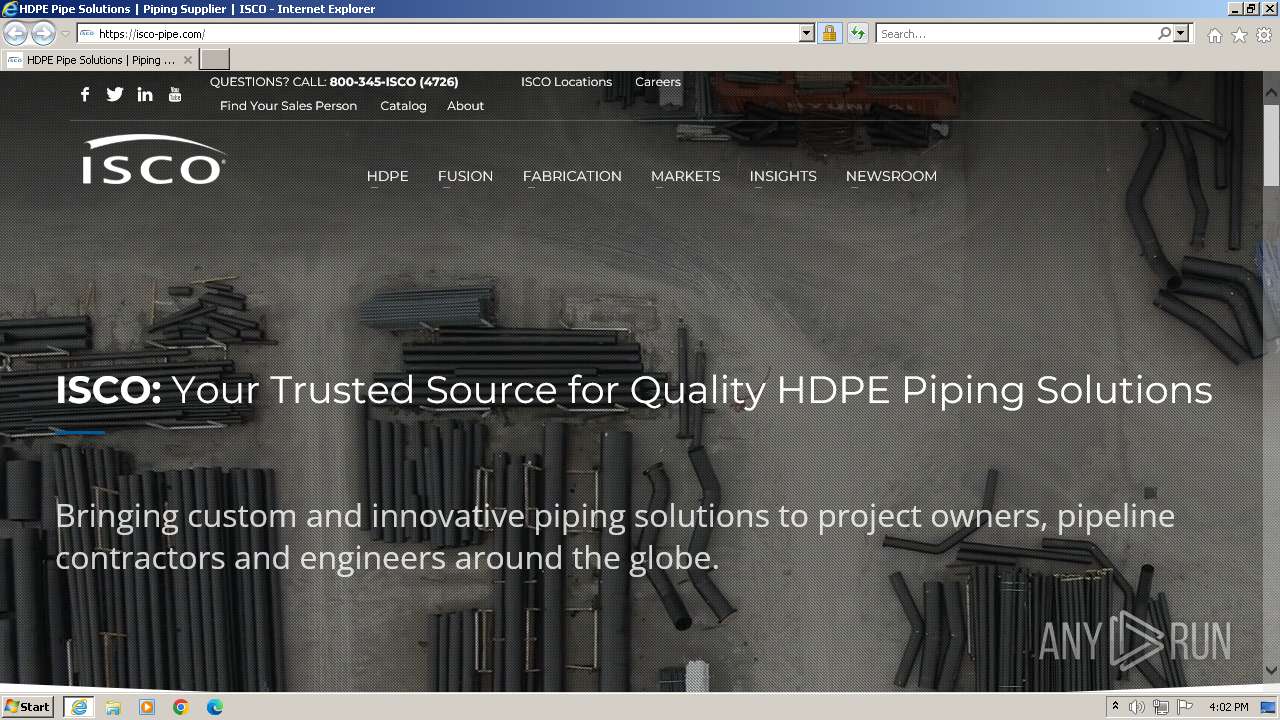Click the security lock icon

pyautogui.click(x=829, y=33)
